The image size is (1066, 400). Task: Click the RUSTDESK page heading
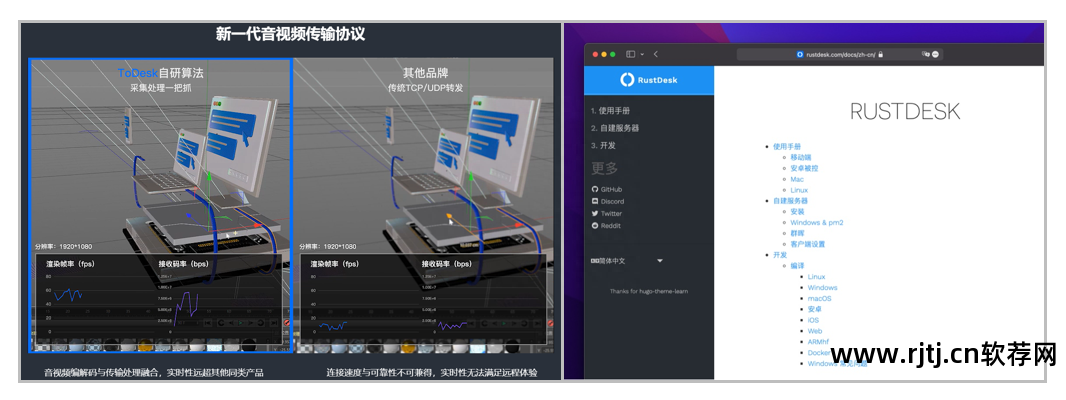tap(905, 112)
